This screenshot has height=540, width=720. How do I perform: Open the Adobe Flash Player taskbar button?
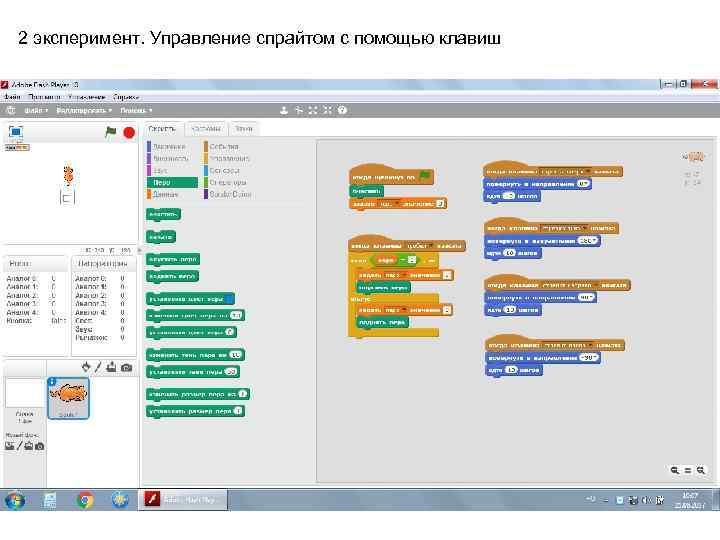[x=183, y=500]
